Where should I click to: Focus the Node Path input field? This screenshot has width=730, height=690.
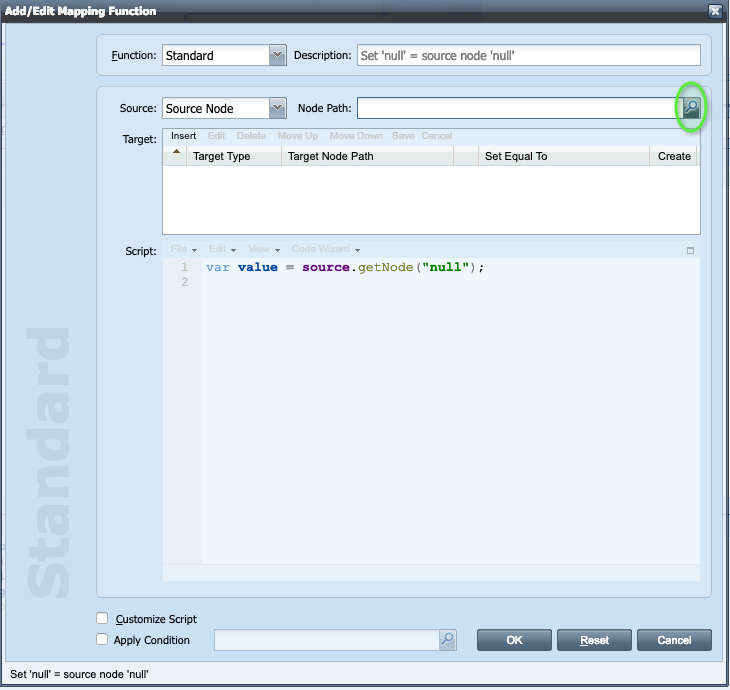point(520,108)
